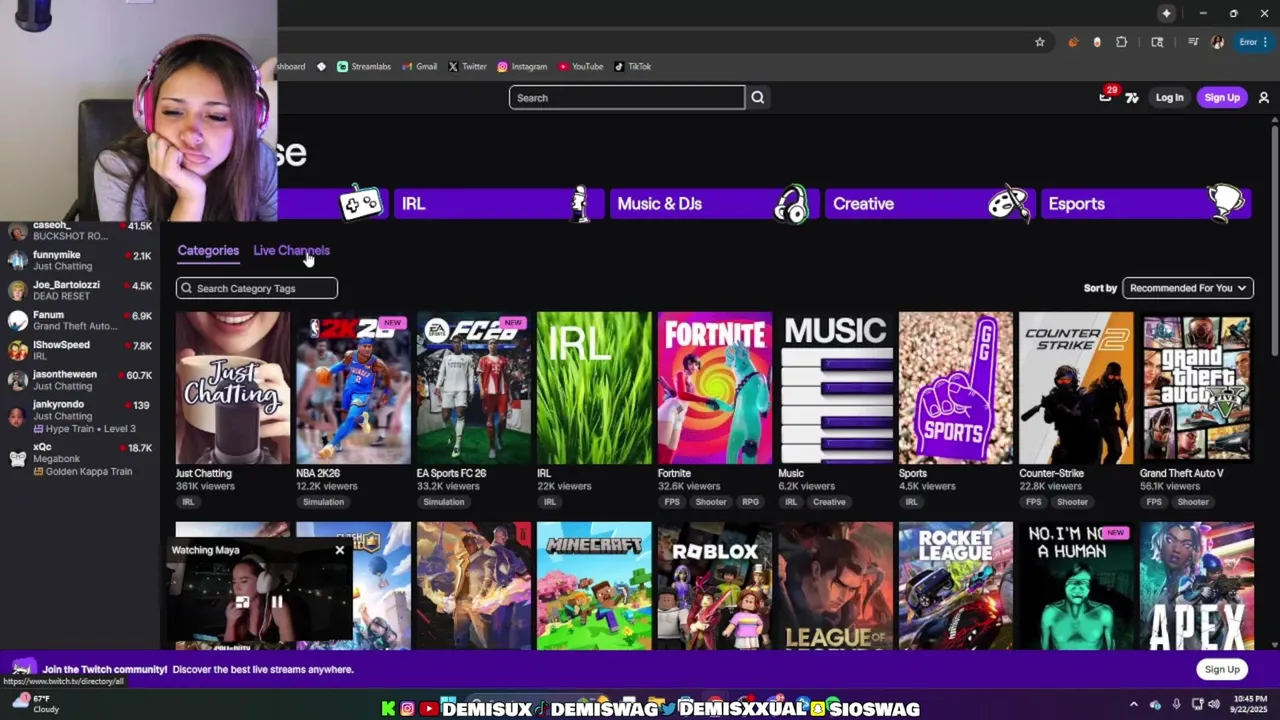Open the NBA 2K26 category thumbnail

tap(353, 388)
